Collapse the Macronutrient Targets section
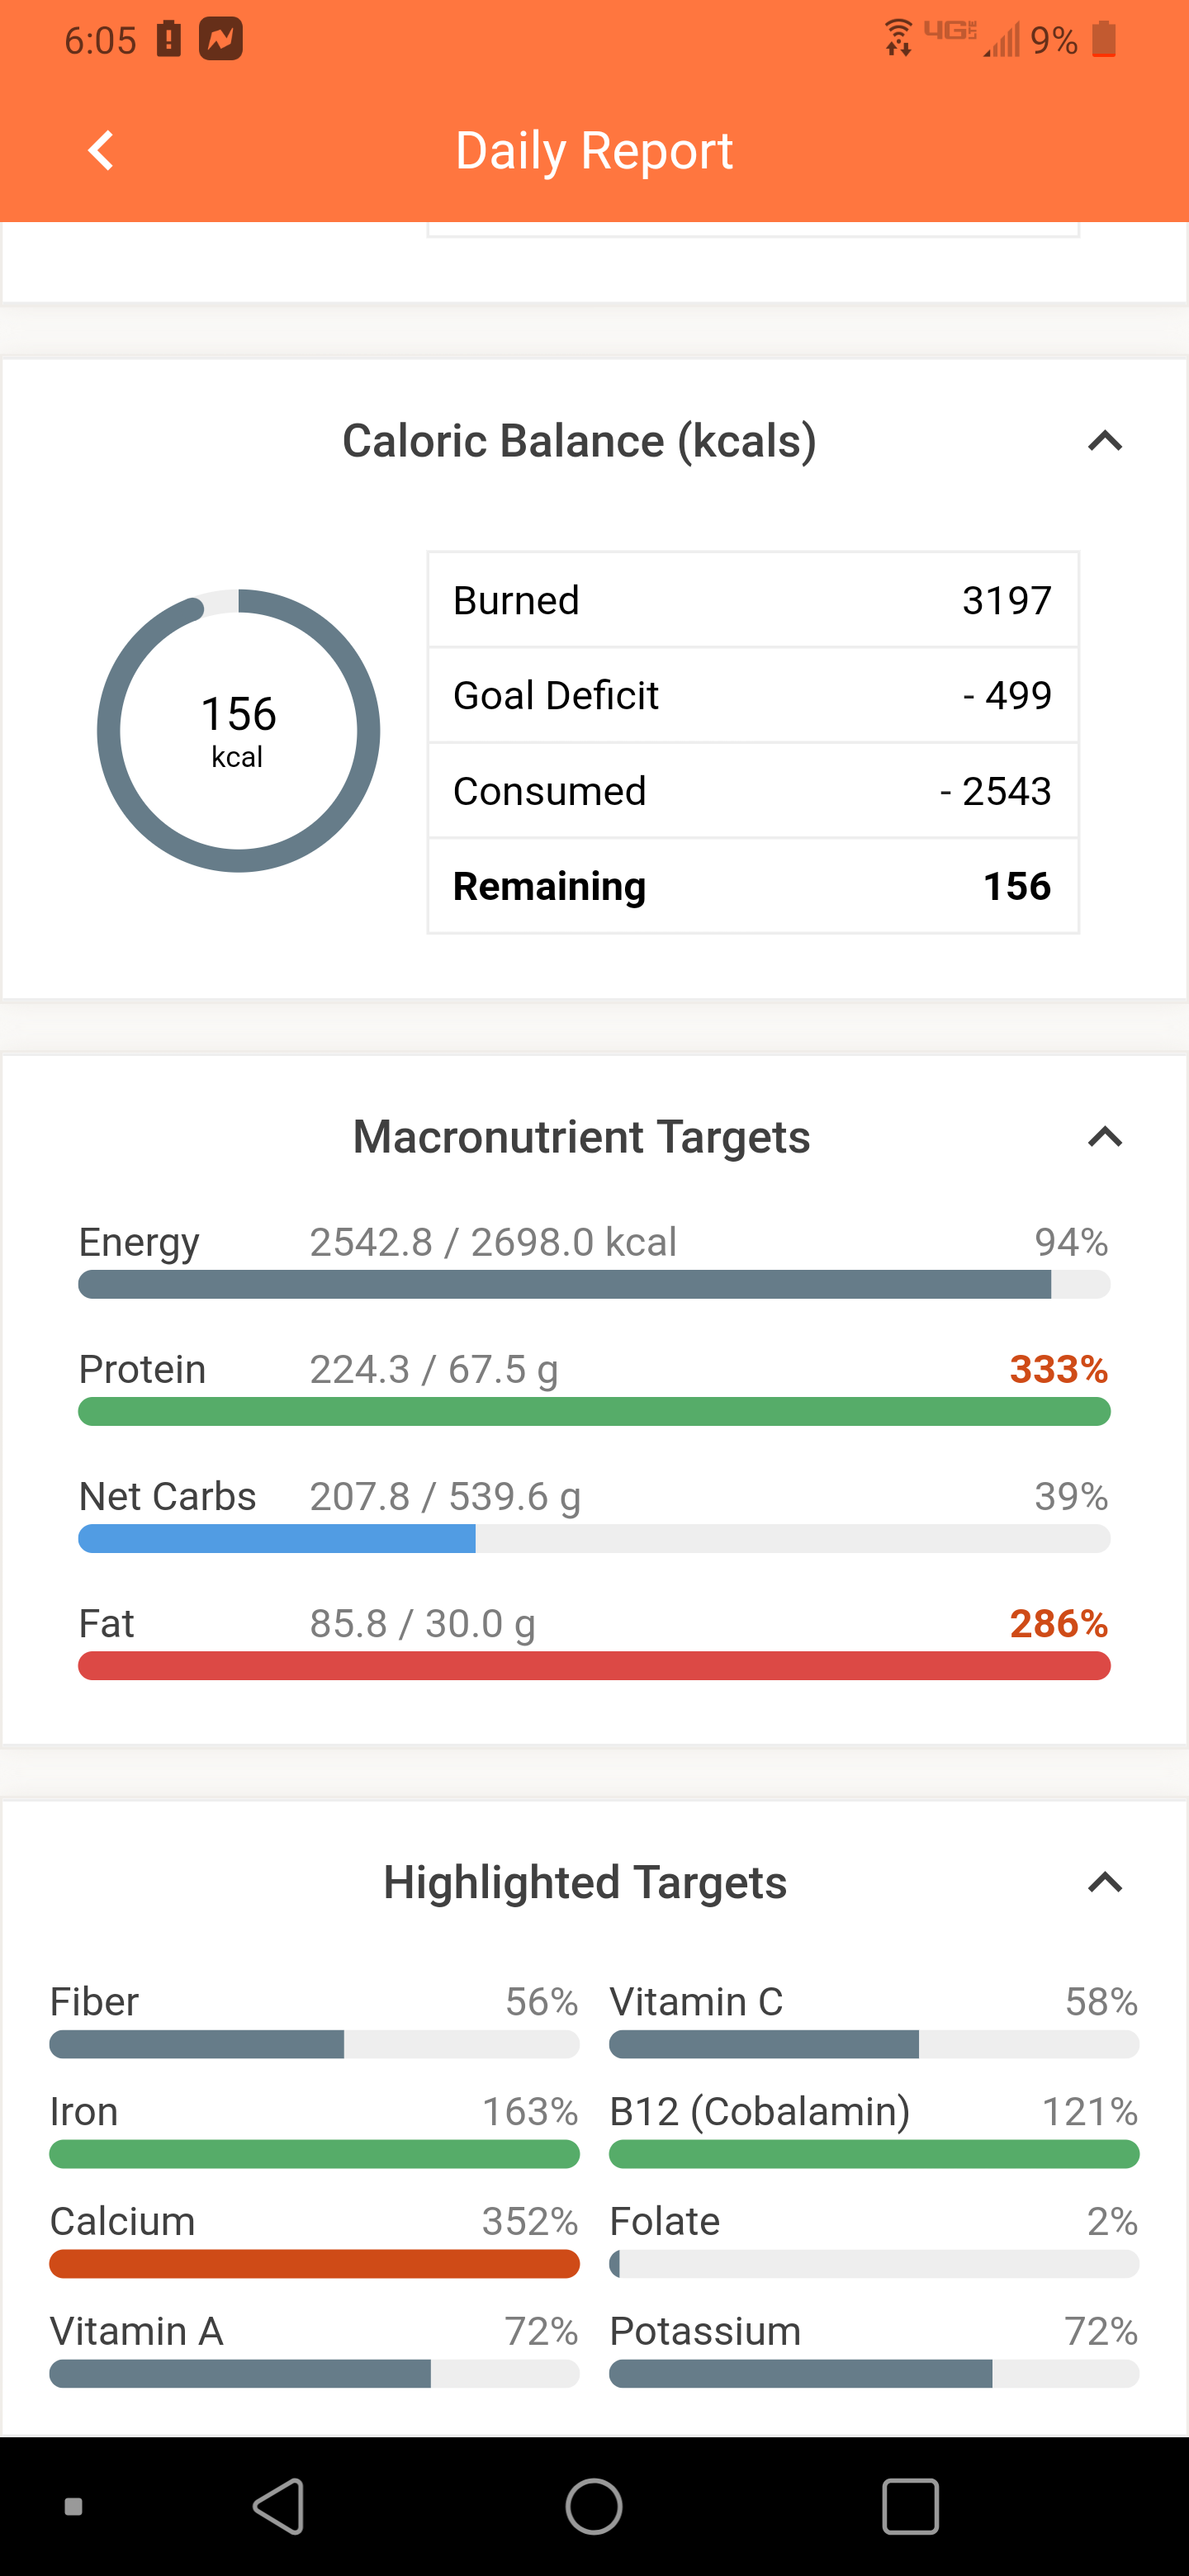1189x2576 pixels. (x=1104, y=1137)
